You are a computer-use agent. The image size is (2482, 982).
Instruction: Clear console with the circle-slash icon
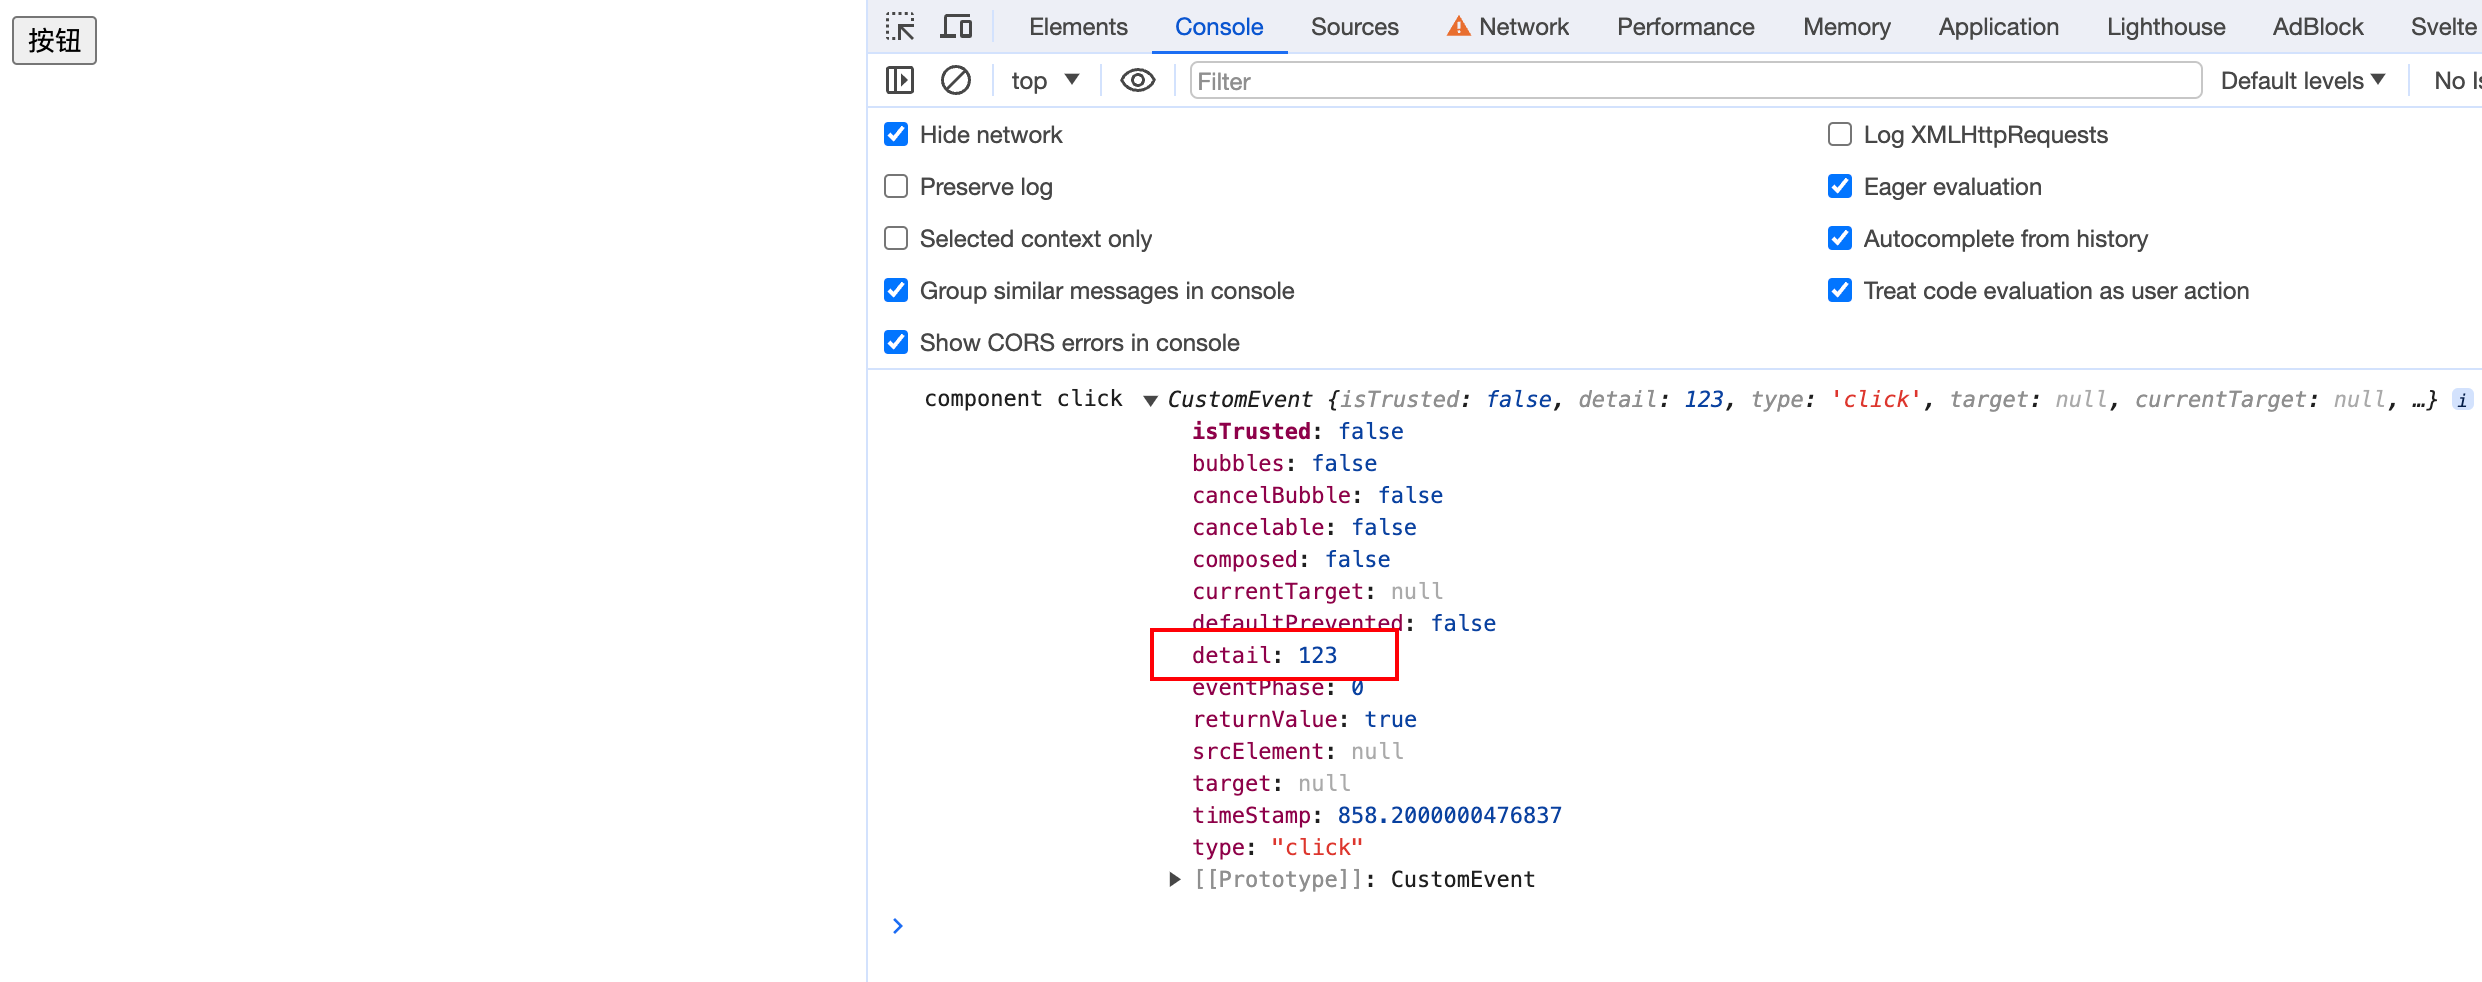pyautogui.click(x=956, y=80)
